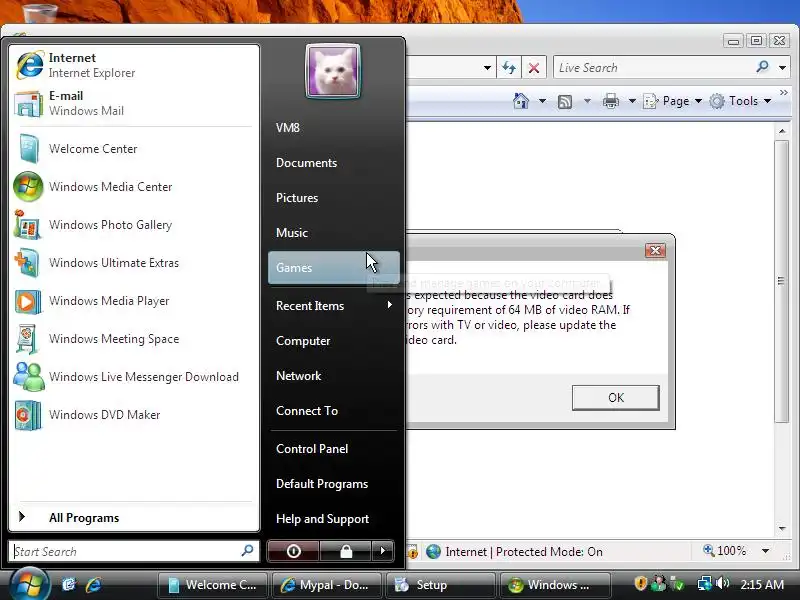
Task: Click the cat user account picture
Action: pyautogui.click(x=333, y=71)
